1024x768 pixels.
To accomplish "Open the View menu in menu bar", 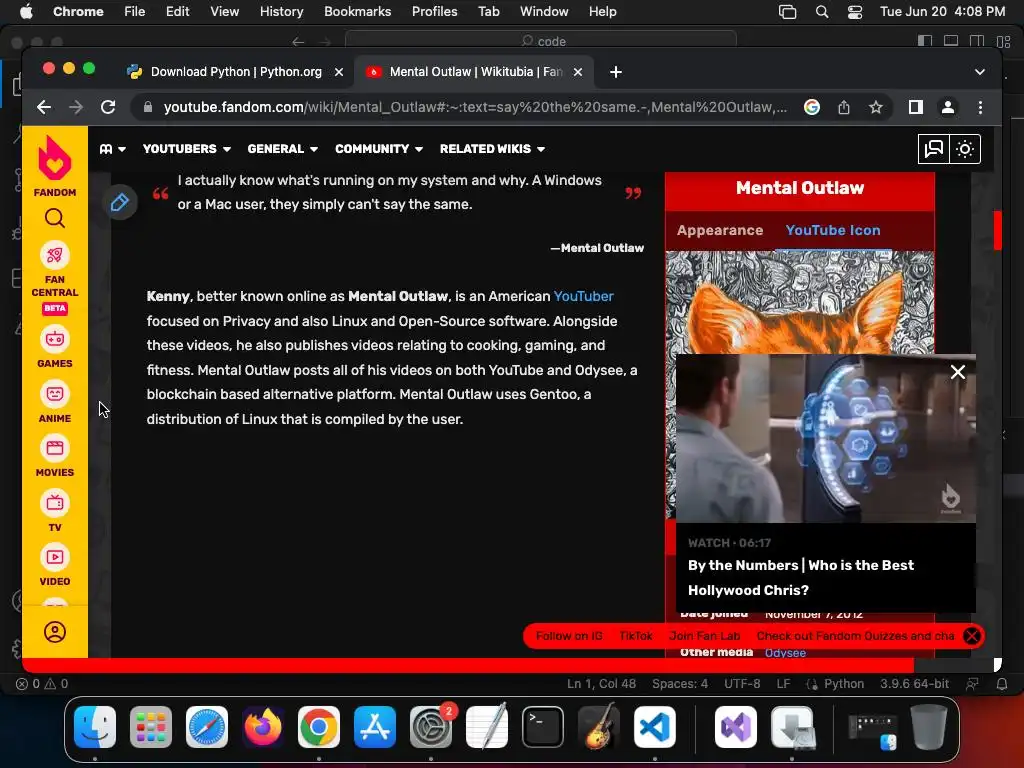I will coord(224,12).
